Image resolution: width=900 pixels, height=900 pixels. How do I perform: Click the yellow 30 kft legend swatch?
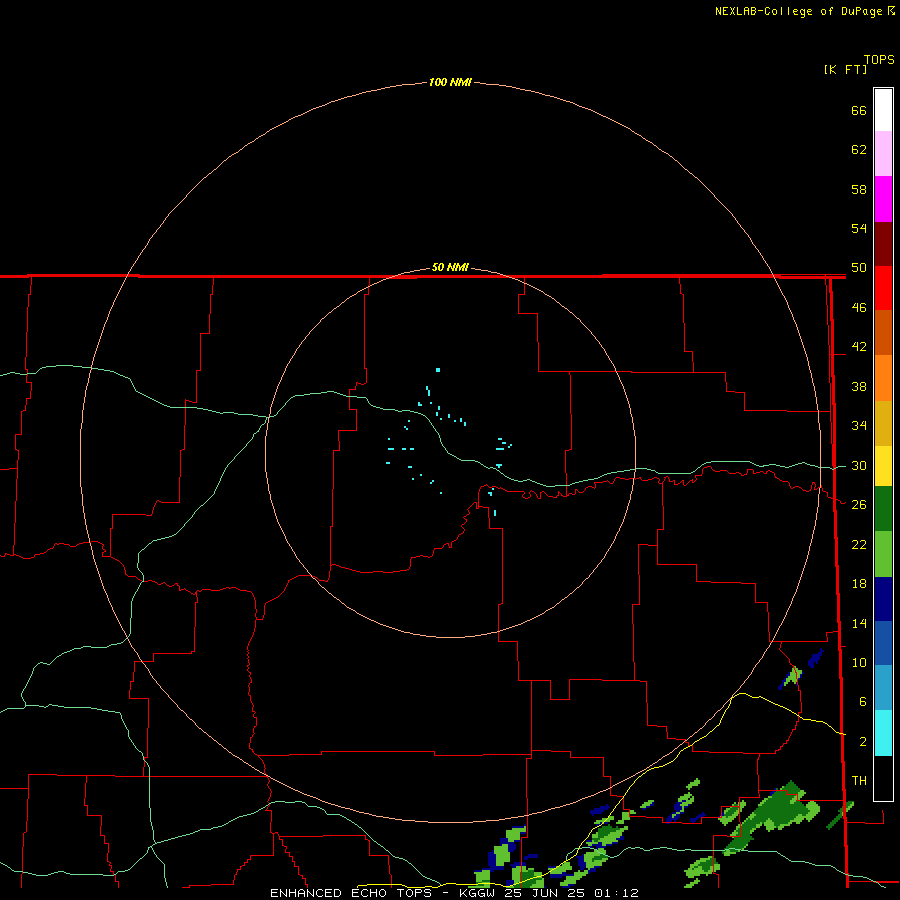click(883, 466)
